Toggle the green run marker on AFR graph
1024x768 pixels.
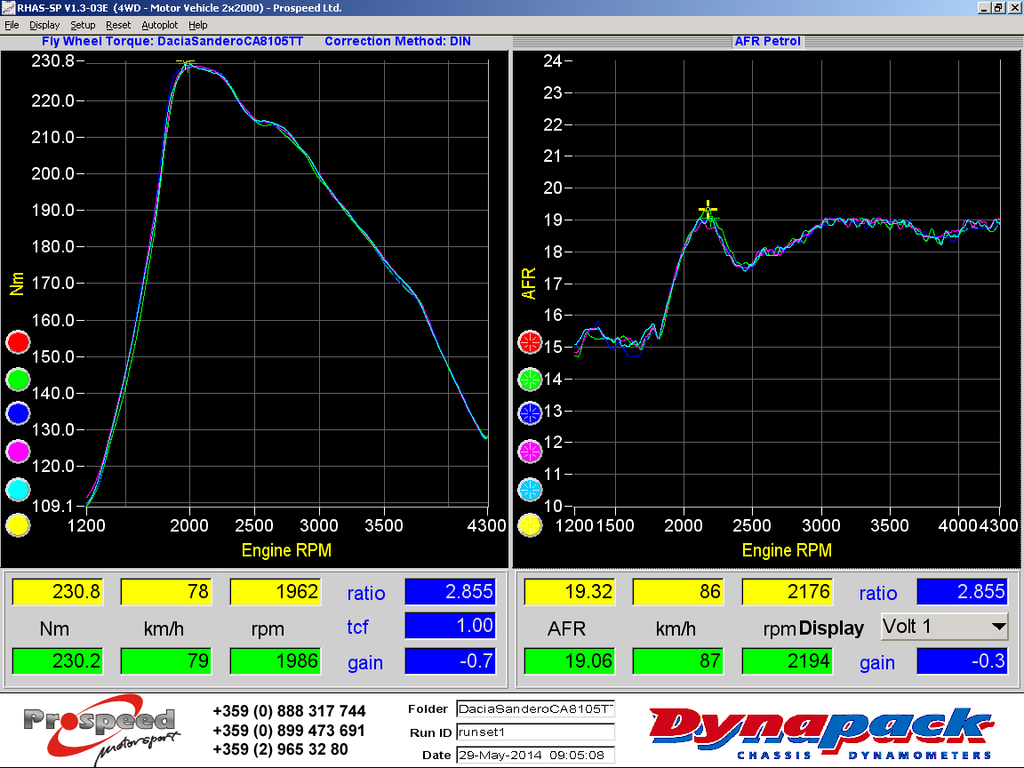tap(530, 379)
